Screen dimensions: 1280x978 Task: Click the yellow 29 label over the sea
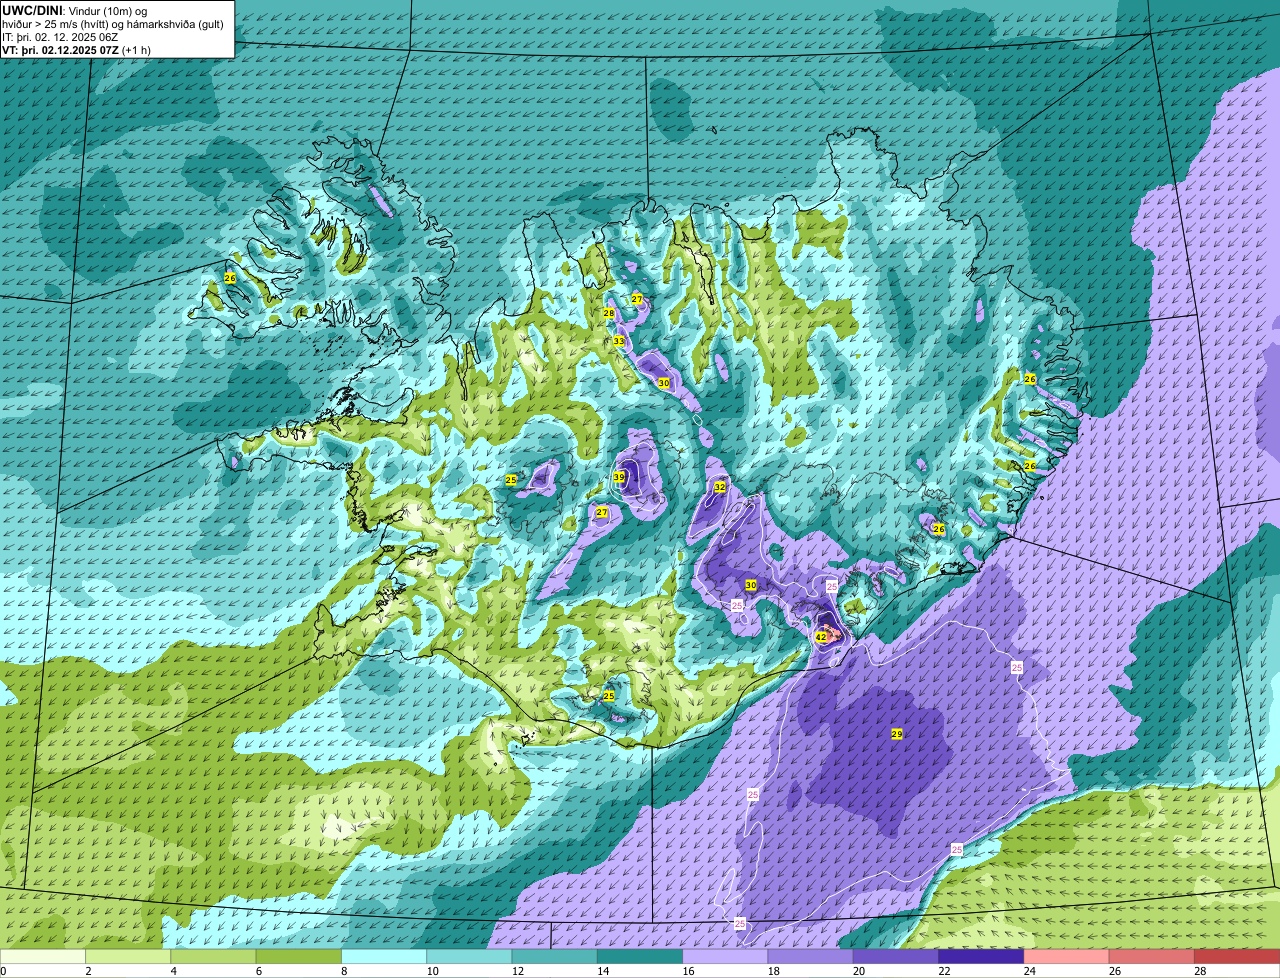click(x=897, y=734)
